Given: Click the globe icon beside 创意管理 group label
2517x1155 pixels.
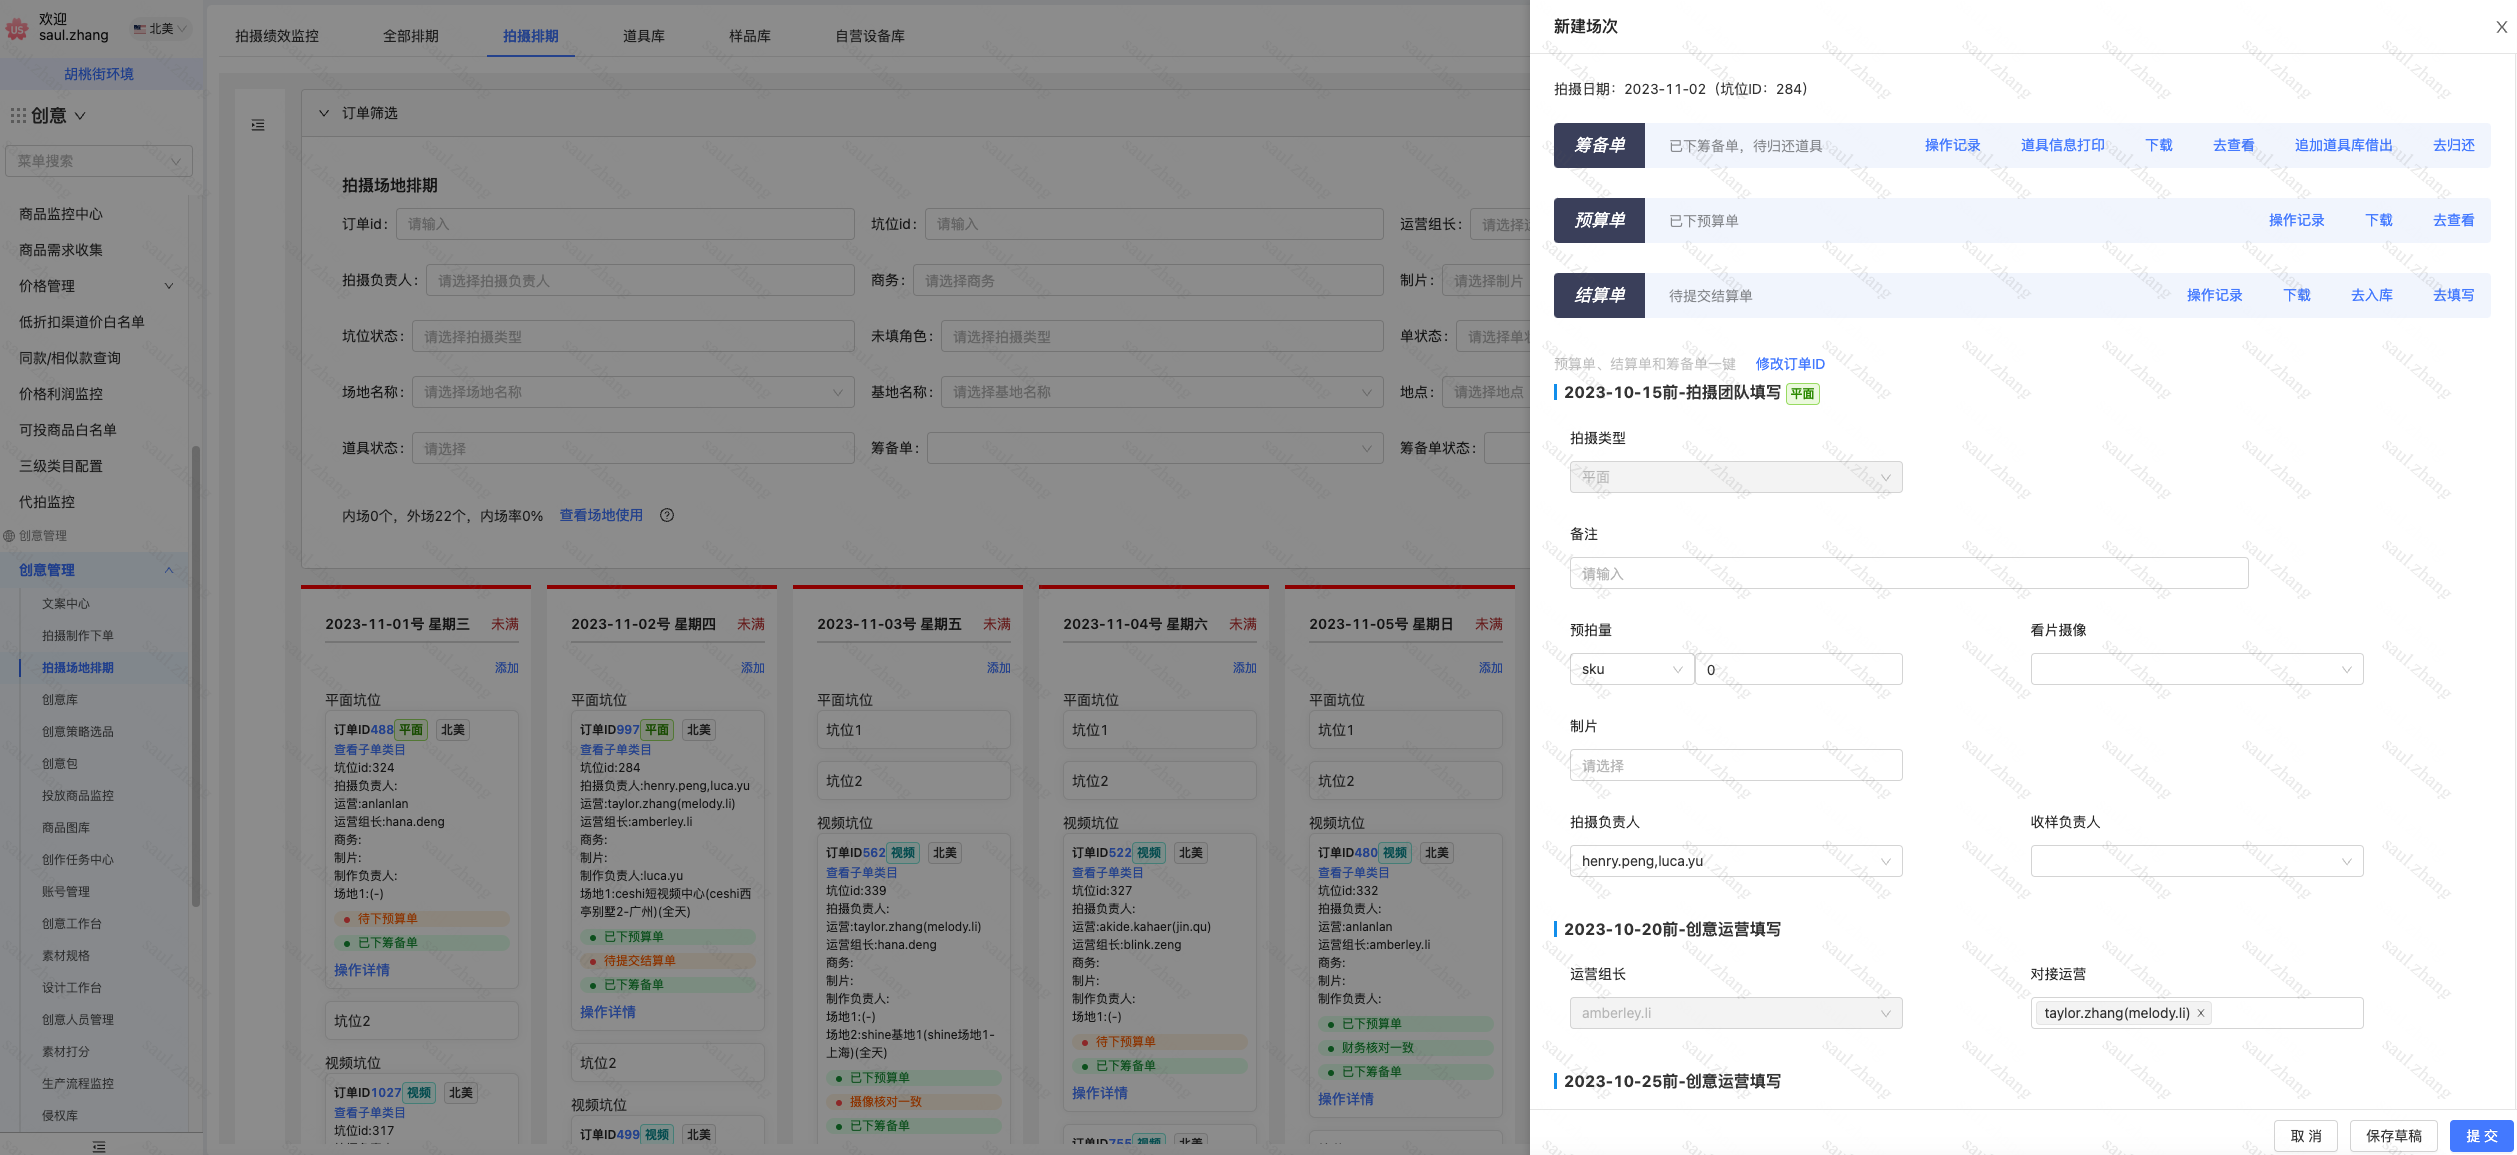Looking at the screenshot, I should [9, 536].
